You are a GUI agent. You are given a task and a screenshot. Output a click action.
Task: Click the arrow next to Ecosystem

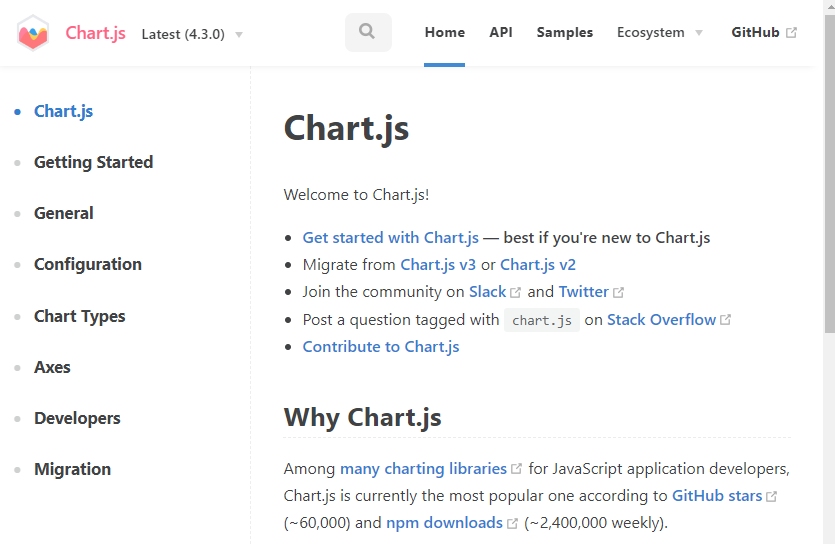(699, 33)
